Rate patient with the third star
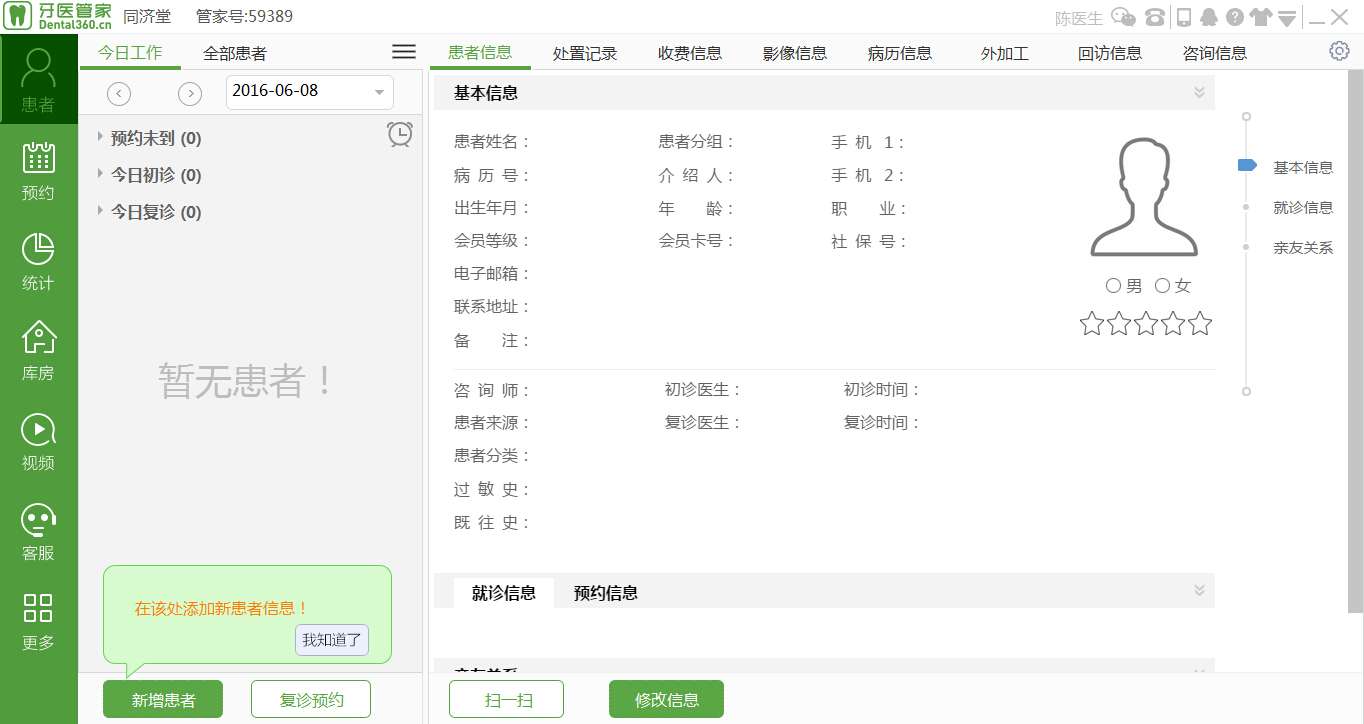 tap(1145, 324)
